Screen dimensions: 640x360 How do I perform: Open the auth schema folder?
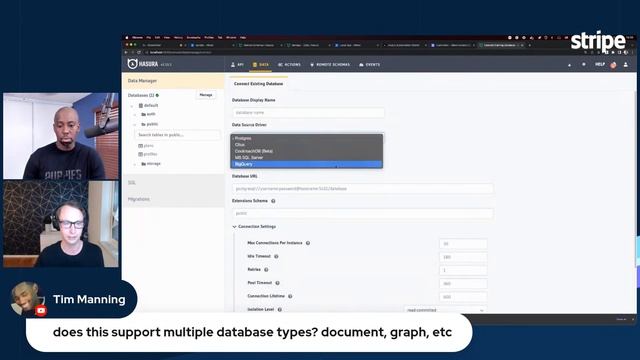[x=149, y=114]
